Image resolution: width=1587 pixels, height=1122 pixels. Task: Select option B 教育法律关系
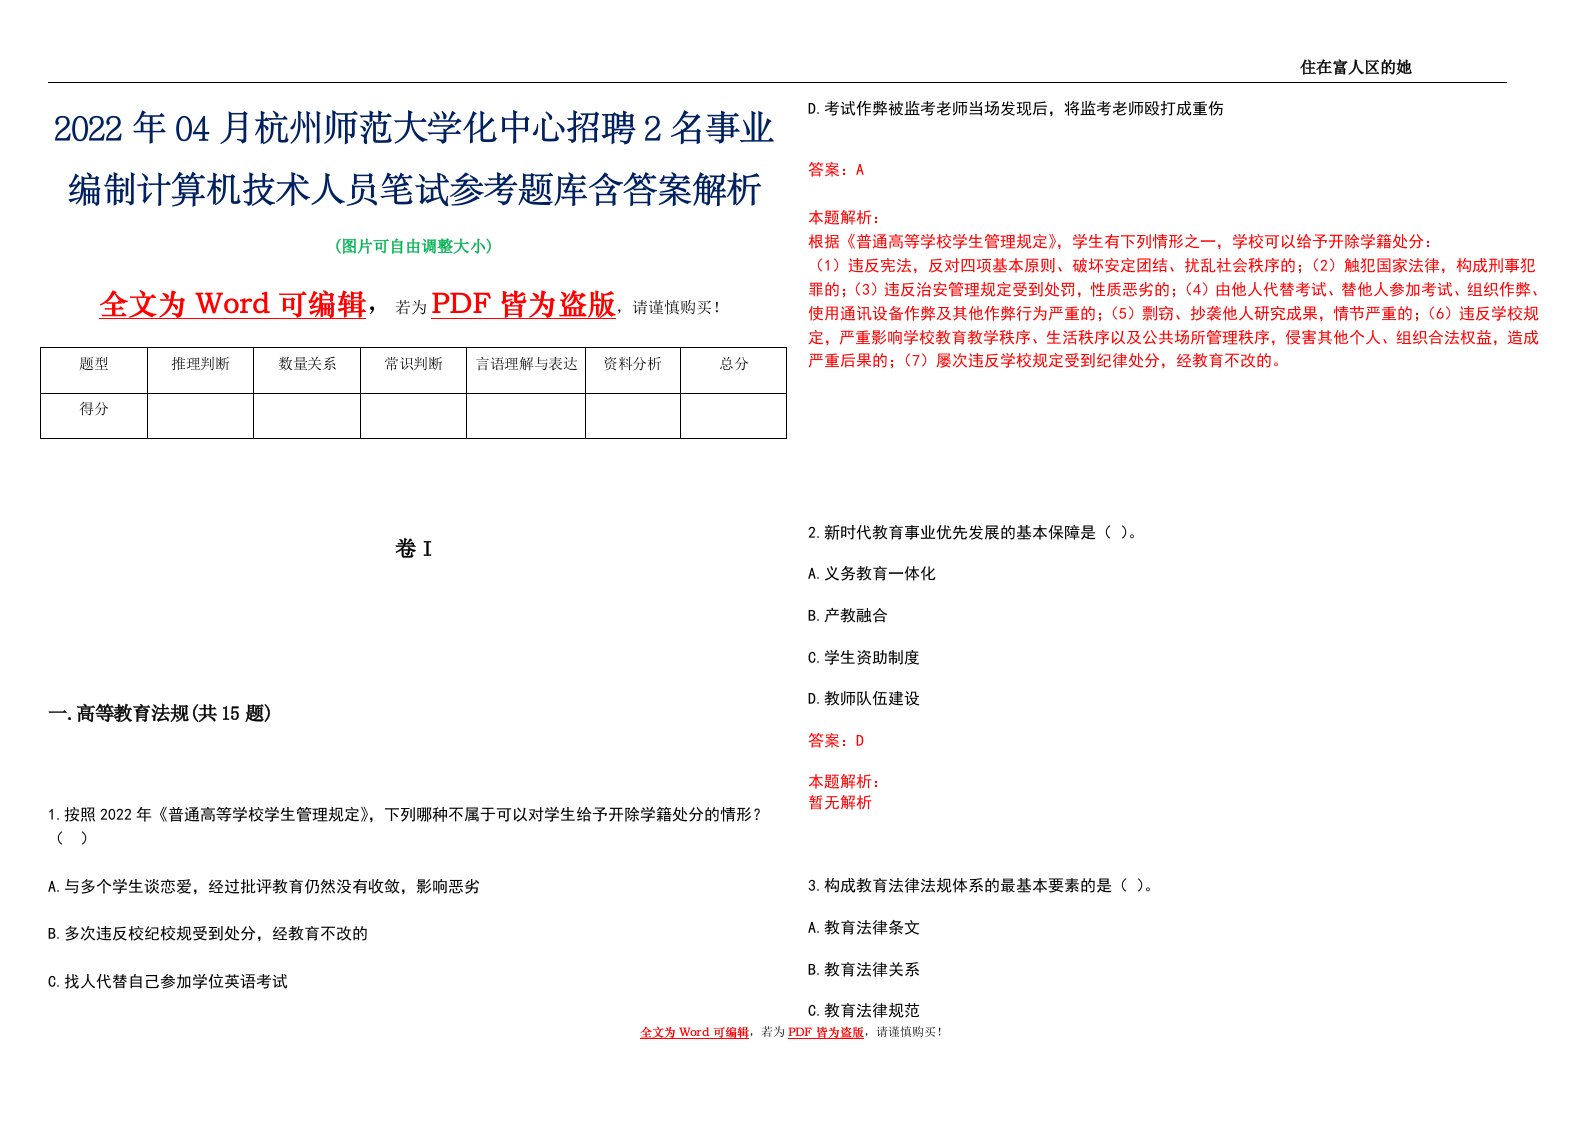pos(864,970)
